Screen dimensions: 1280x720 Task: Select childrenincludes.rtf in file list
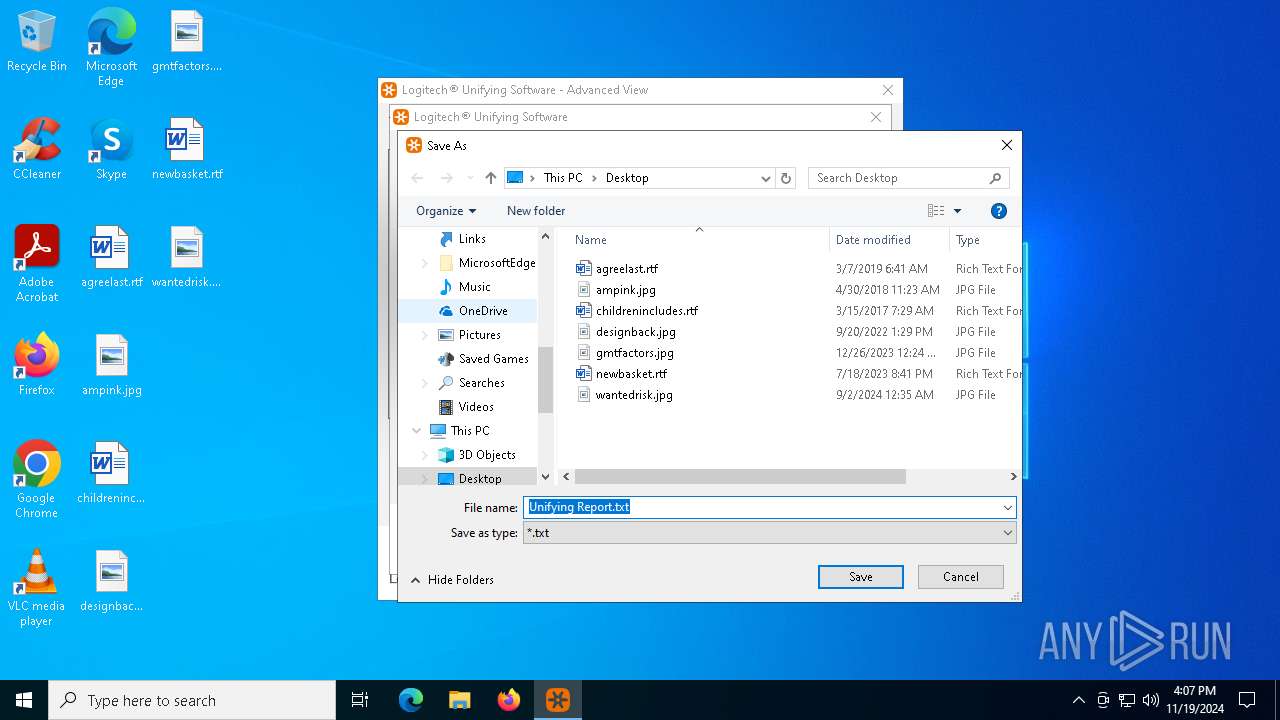pos(647,311)
